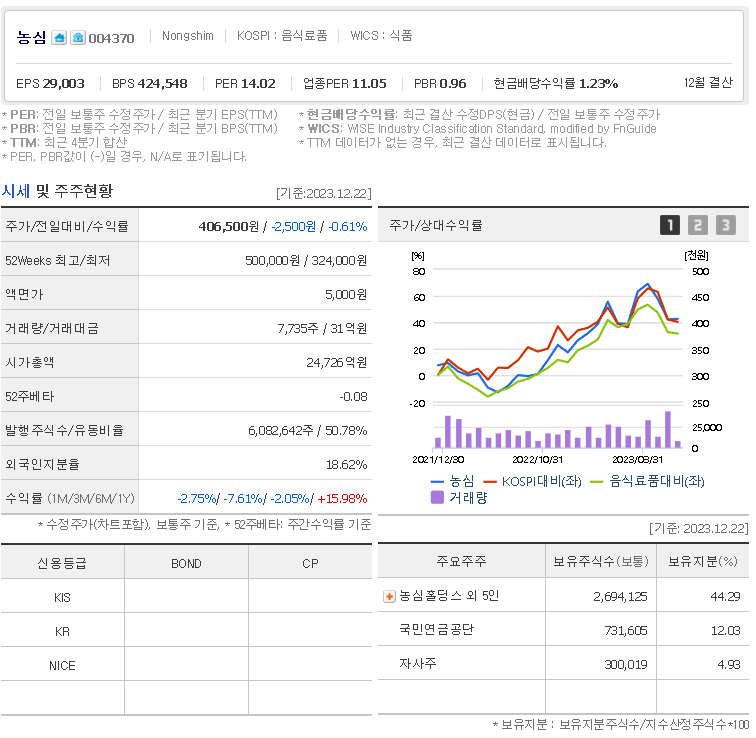Click the 수익률 (1M/3M/6M/1Y) row label
Viewport: 756px width, 738px height.
[x=70, y=498]
